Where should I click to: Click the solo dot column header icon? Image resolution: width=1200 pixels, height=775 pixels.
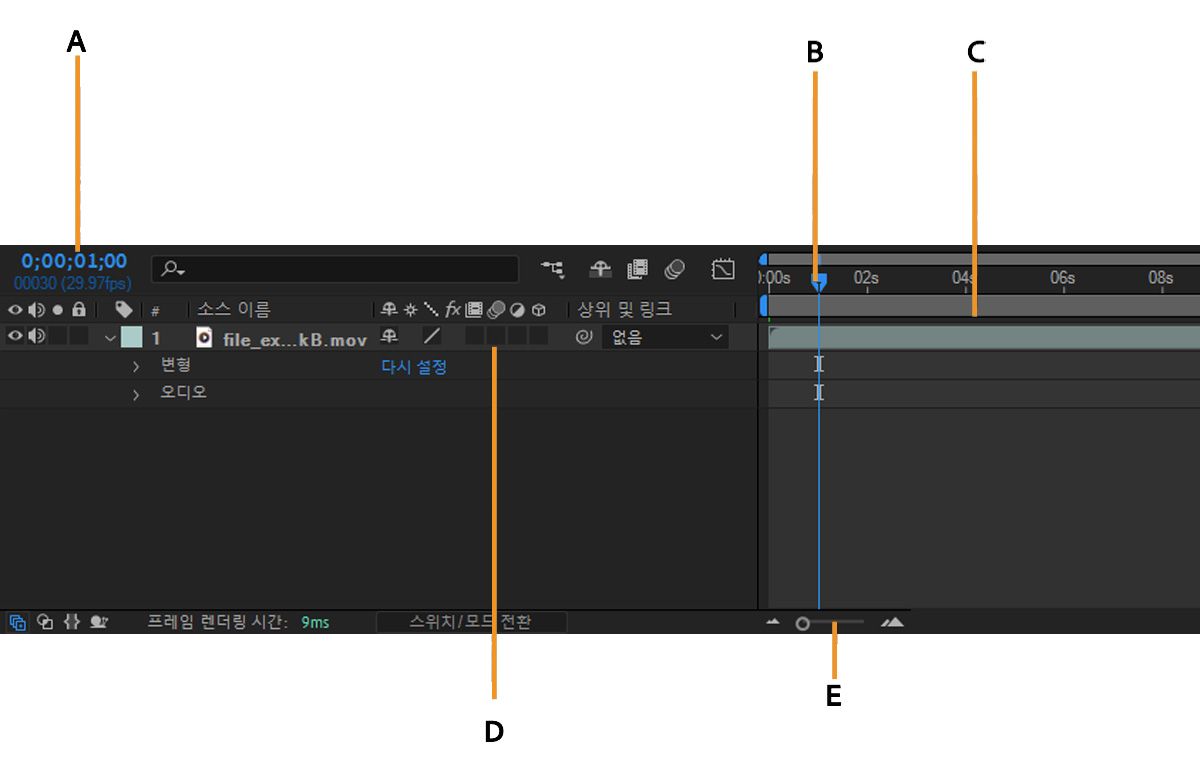58,310
